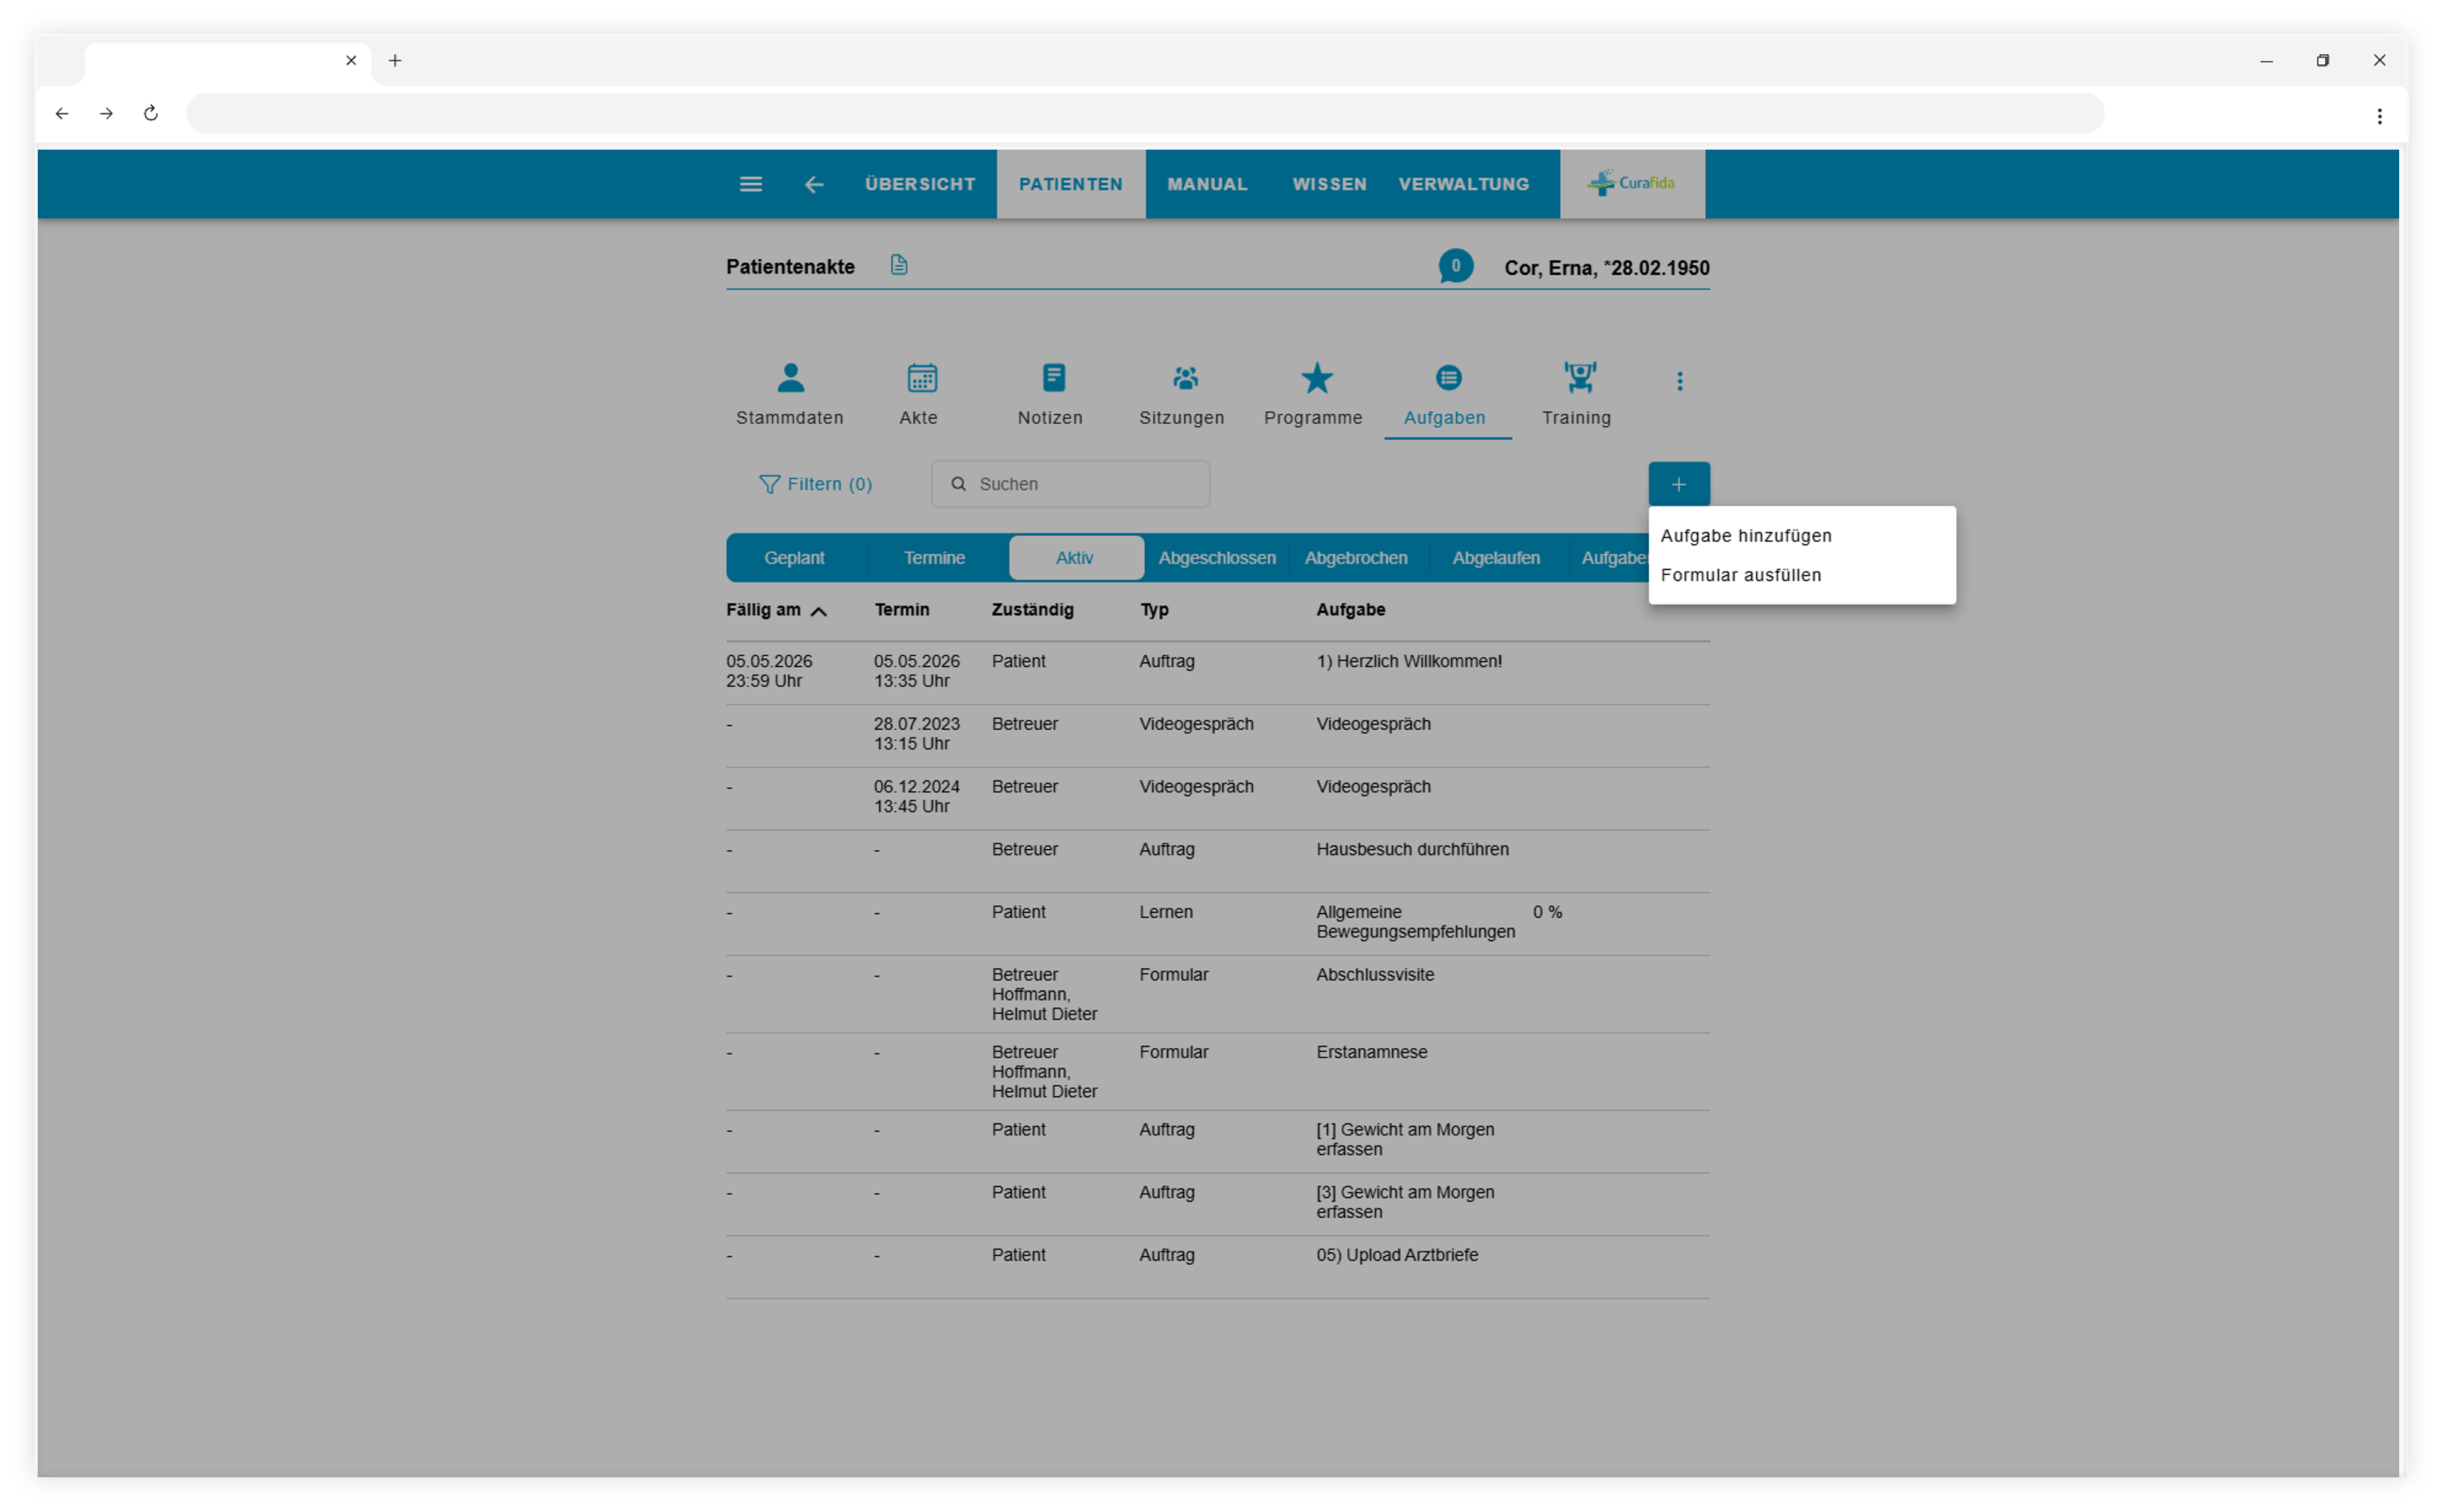Open the Videogespräch row dated 06.12.2024

(x=1217, y=798)
